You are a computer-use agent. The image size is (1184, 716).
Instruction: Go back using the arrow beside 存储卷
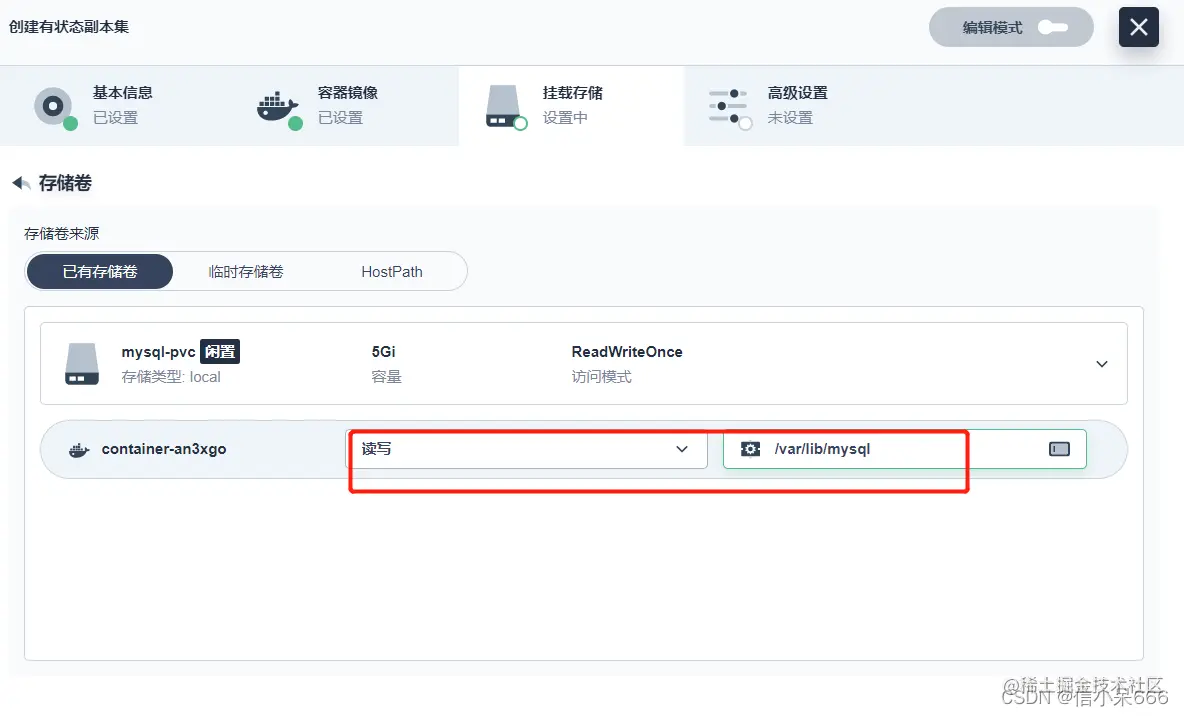(21, 183)
